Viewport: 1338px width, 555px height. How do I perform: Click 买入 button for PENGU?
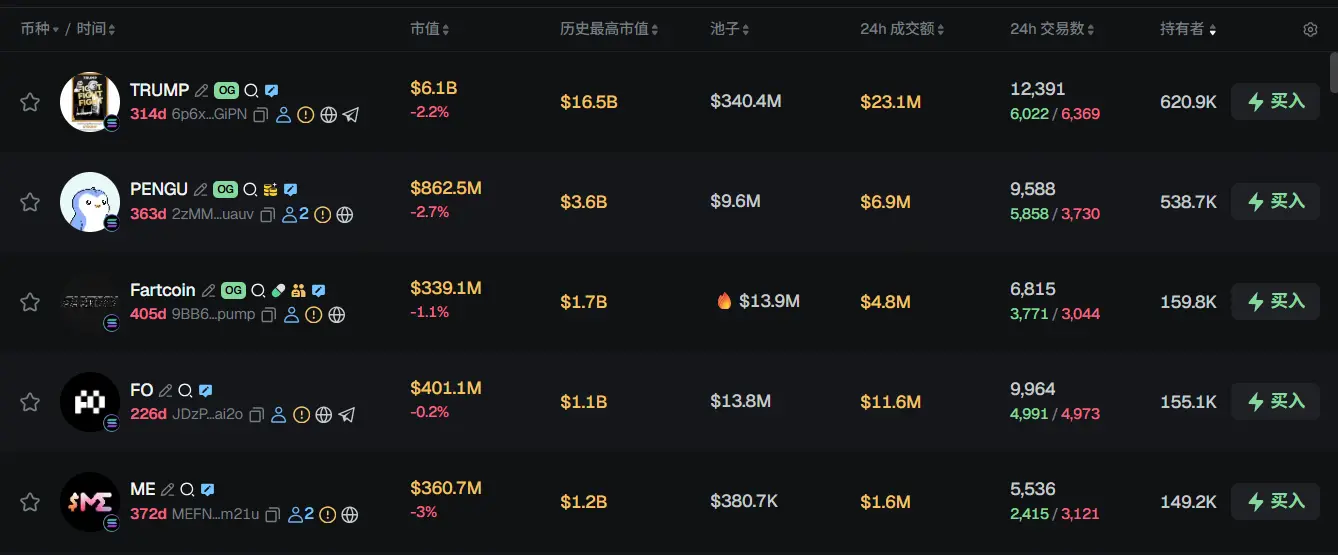click(x=1275, y=202)
